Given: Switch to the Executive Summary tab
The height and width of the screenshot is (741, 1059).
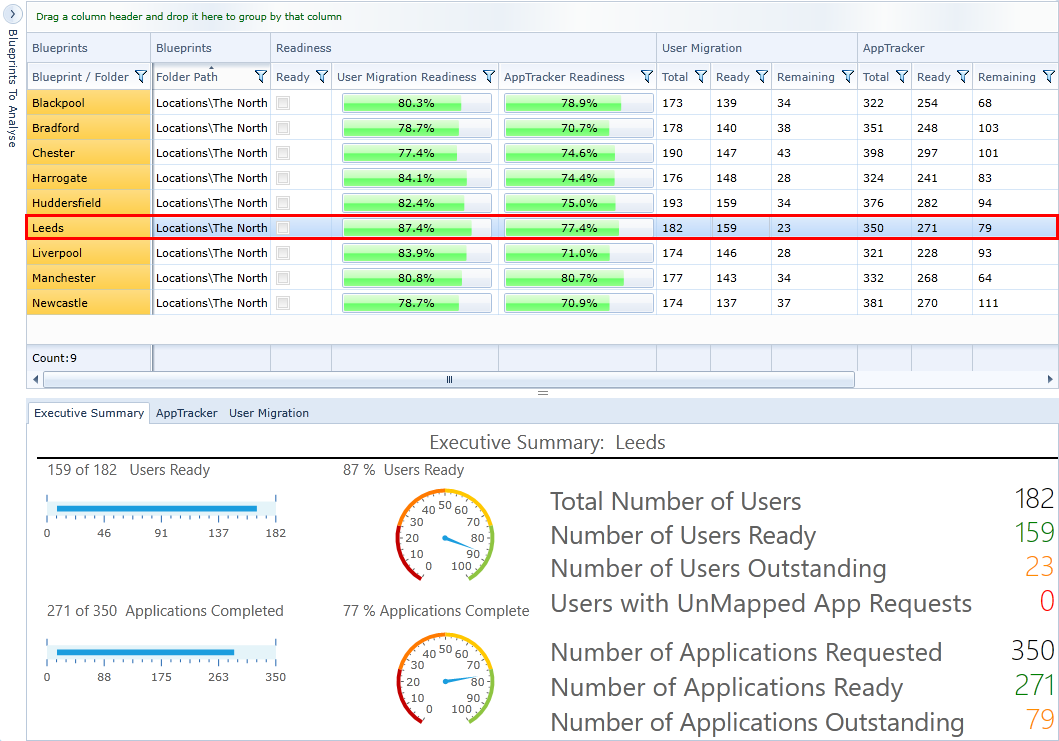Looking at the screenshot, I should [x=88, y=413].
